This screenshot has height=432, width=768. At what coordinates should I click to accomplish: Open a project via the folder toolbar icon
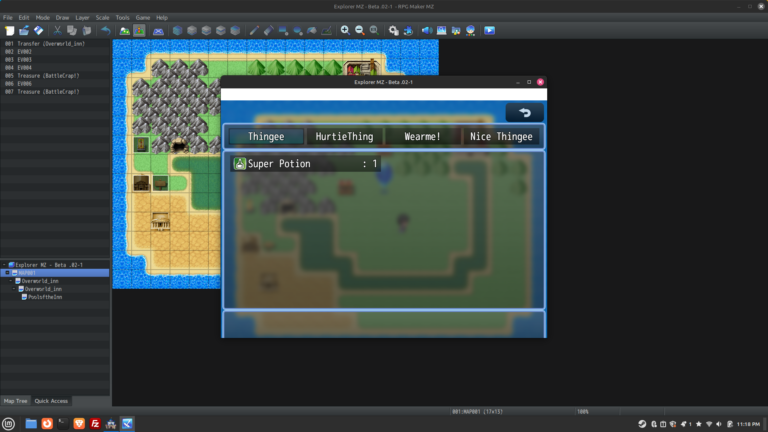tap(24, 30)
